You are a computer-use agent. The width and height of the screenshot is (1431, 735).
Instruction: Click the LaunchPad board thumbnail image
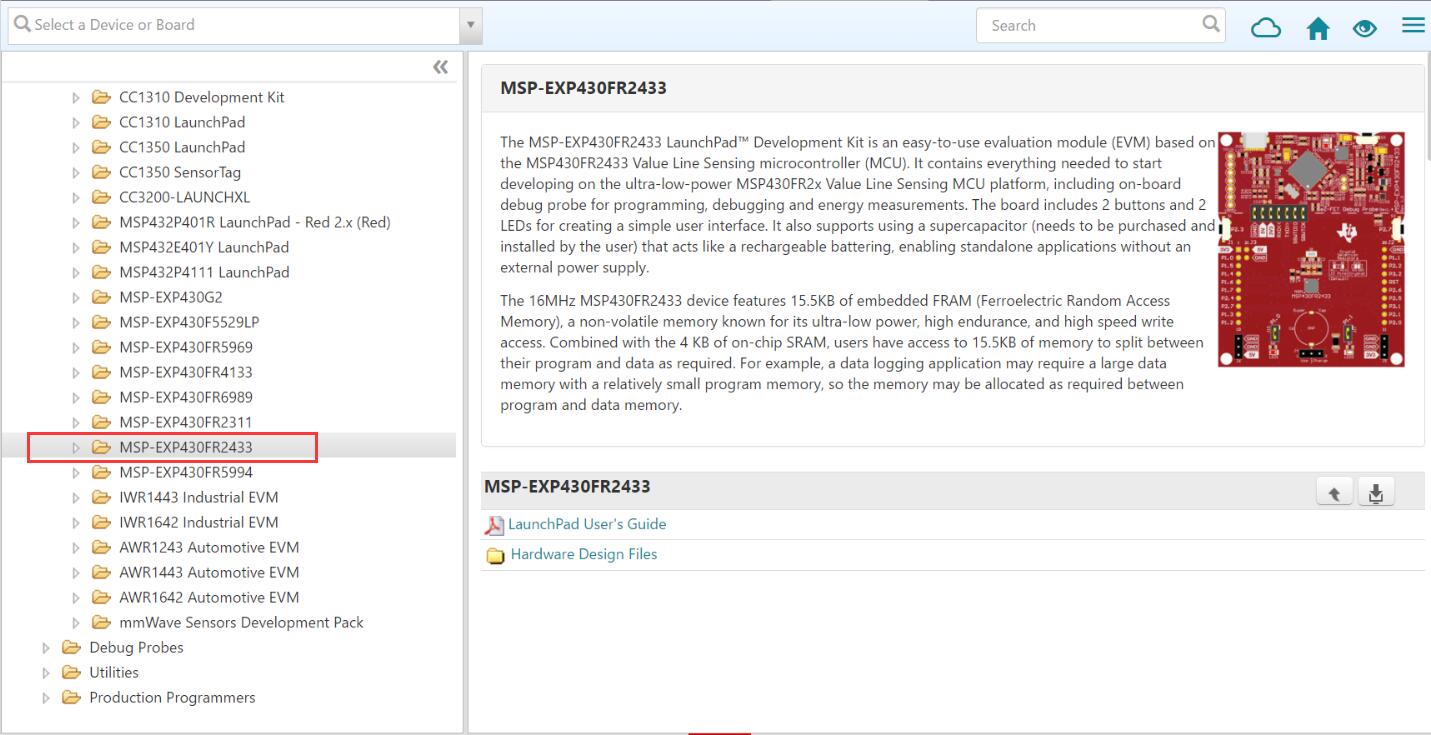tap(1311, 249)
